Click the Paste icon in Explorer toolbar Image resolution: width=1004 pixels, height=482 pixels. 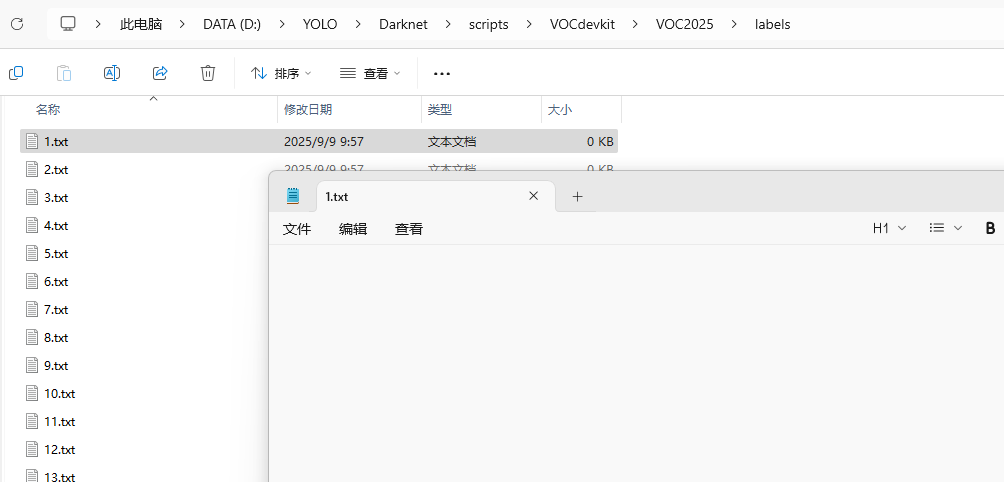pyautogui.click(x=64, y=73)
